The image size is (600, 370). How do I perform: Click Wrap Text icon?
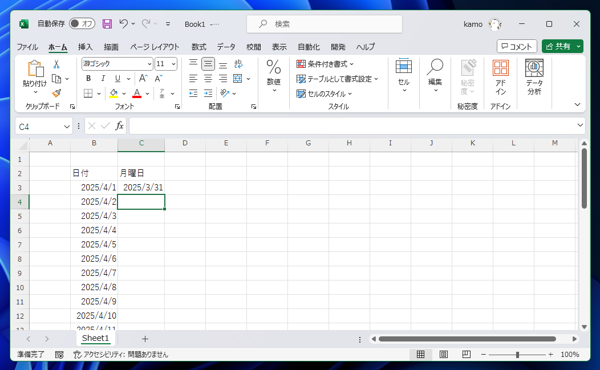238,64
